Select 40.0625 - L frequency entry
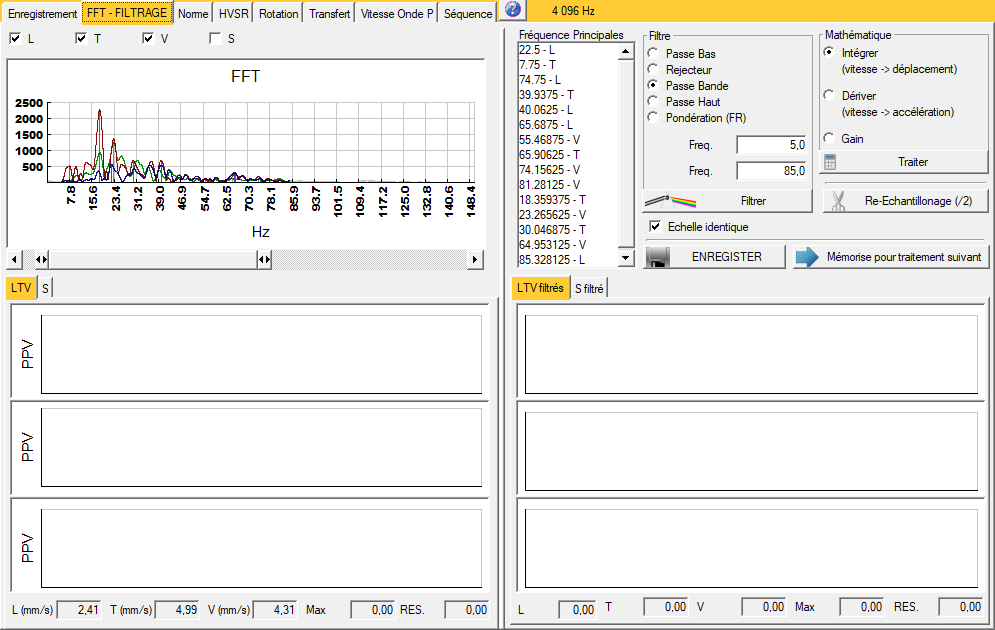Viewport: 995px width, 630px height. [546, 110]
